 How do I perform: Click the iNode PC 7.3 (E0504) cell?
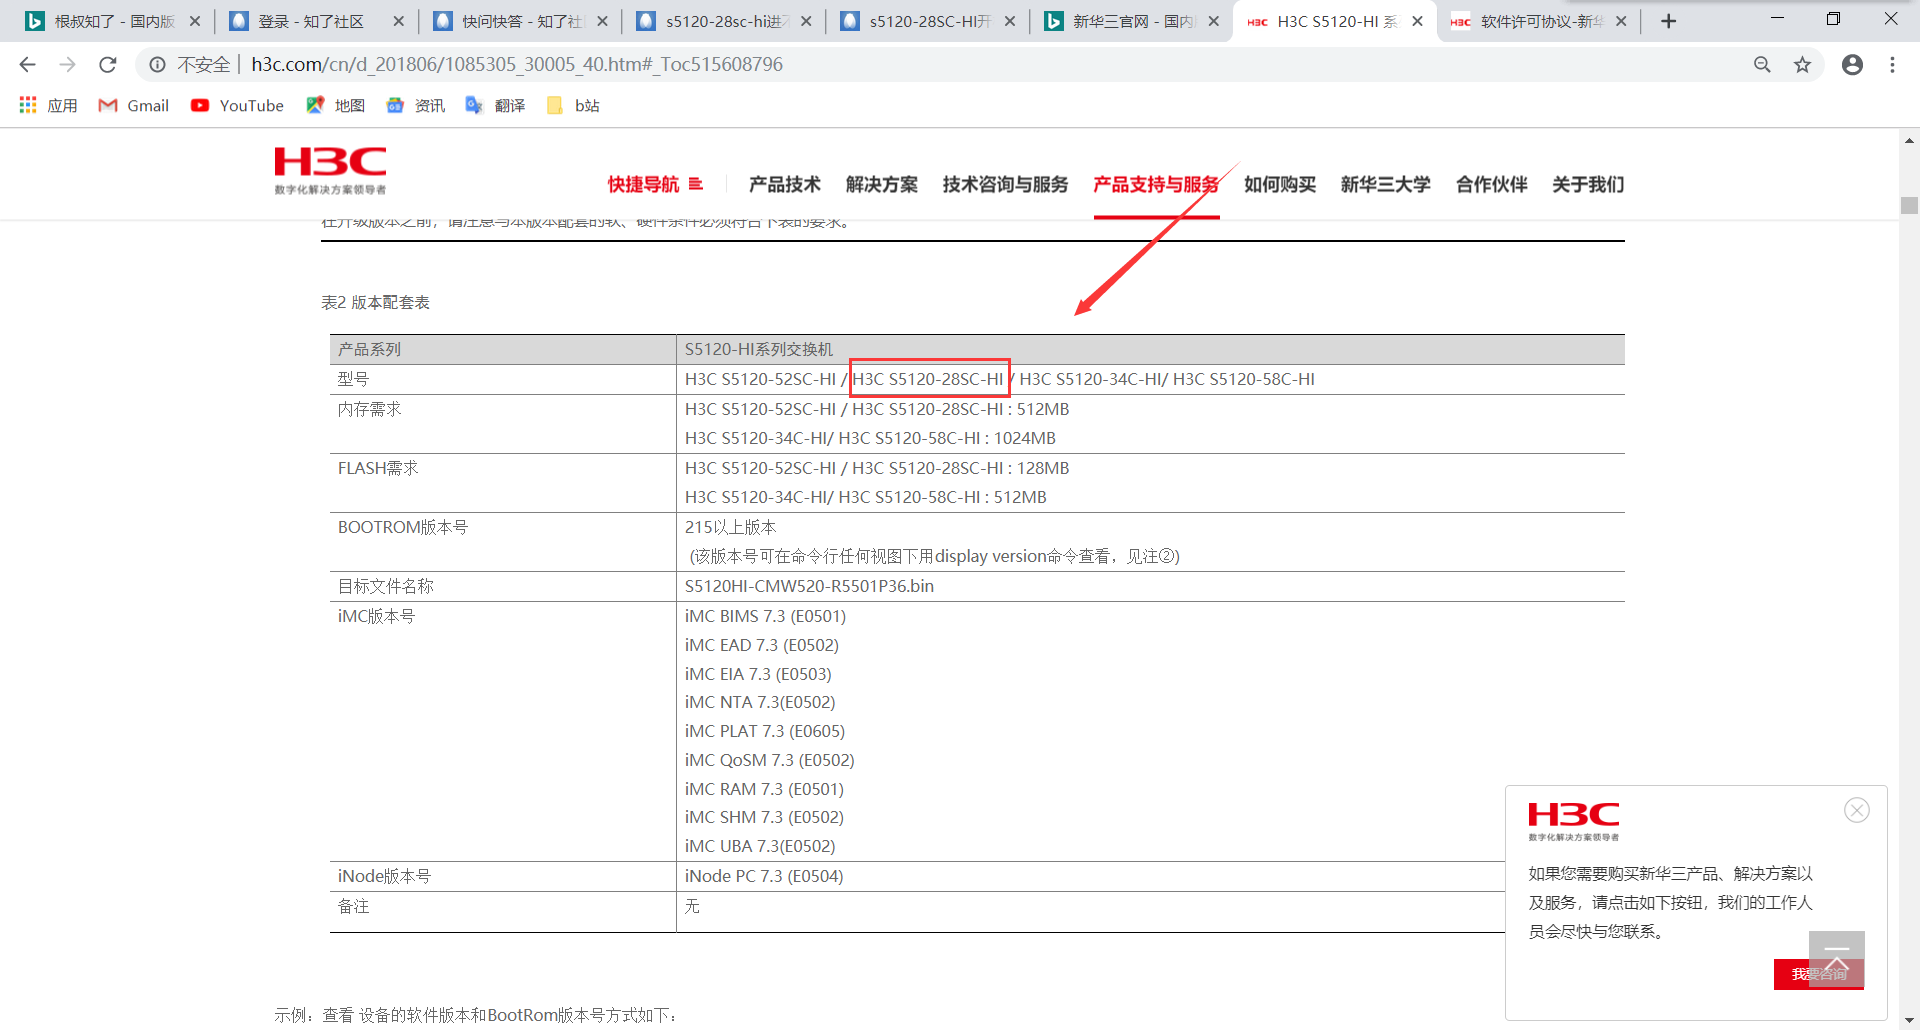(764, 876)
